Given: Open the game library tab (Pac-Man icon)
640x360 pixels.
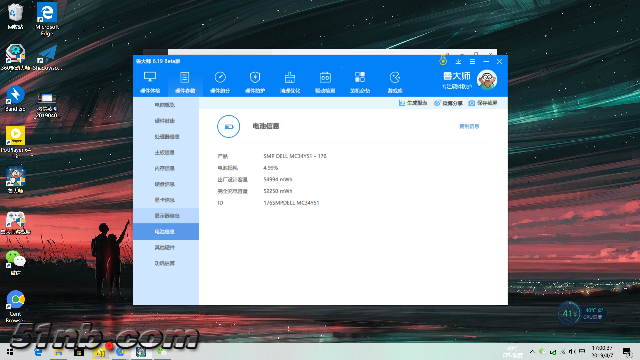Looking at the screenshot, I should (395, 82).
